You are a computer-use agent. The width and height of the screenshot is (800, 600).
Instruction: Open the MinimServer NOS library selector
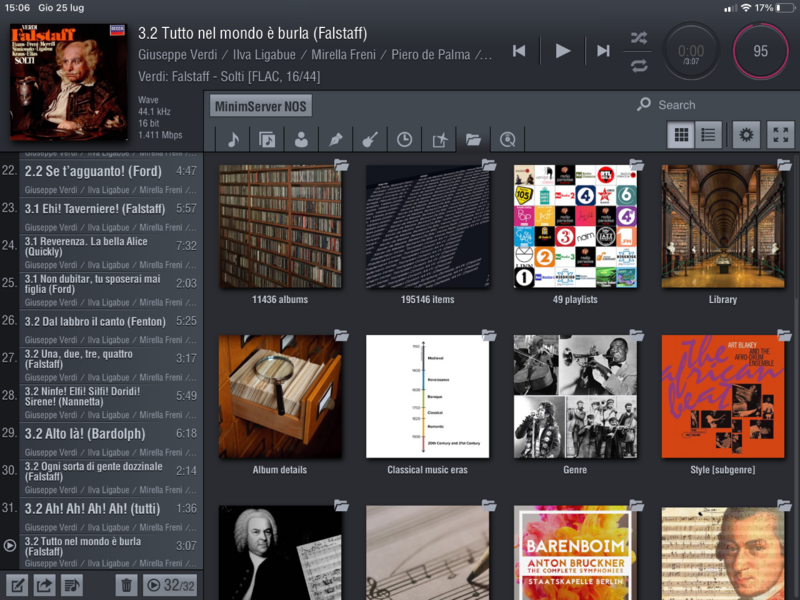(261, 106)
